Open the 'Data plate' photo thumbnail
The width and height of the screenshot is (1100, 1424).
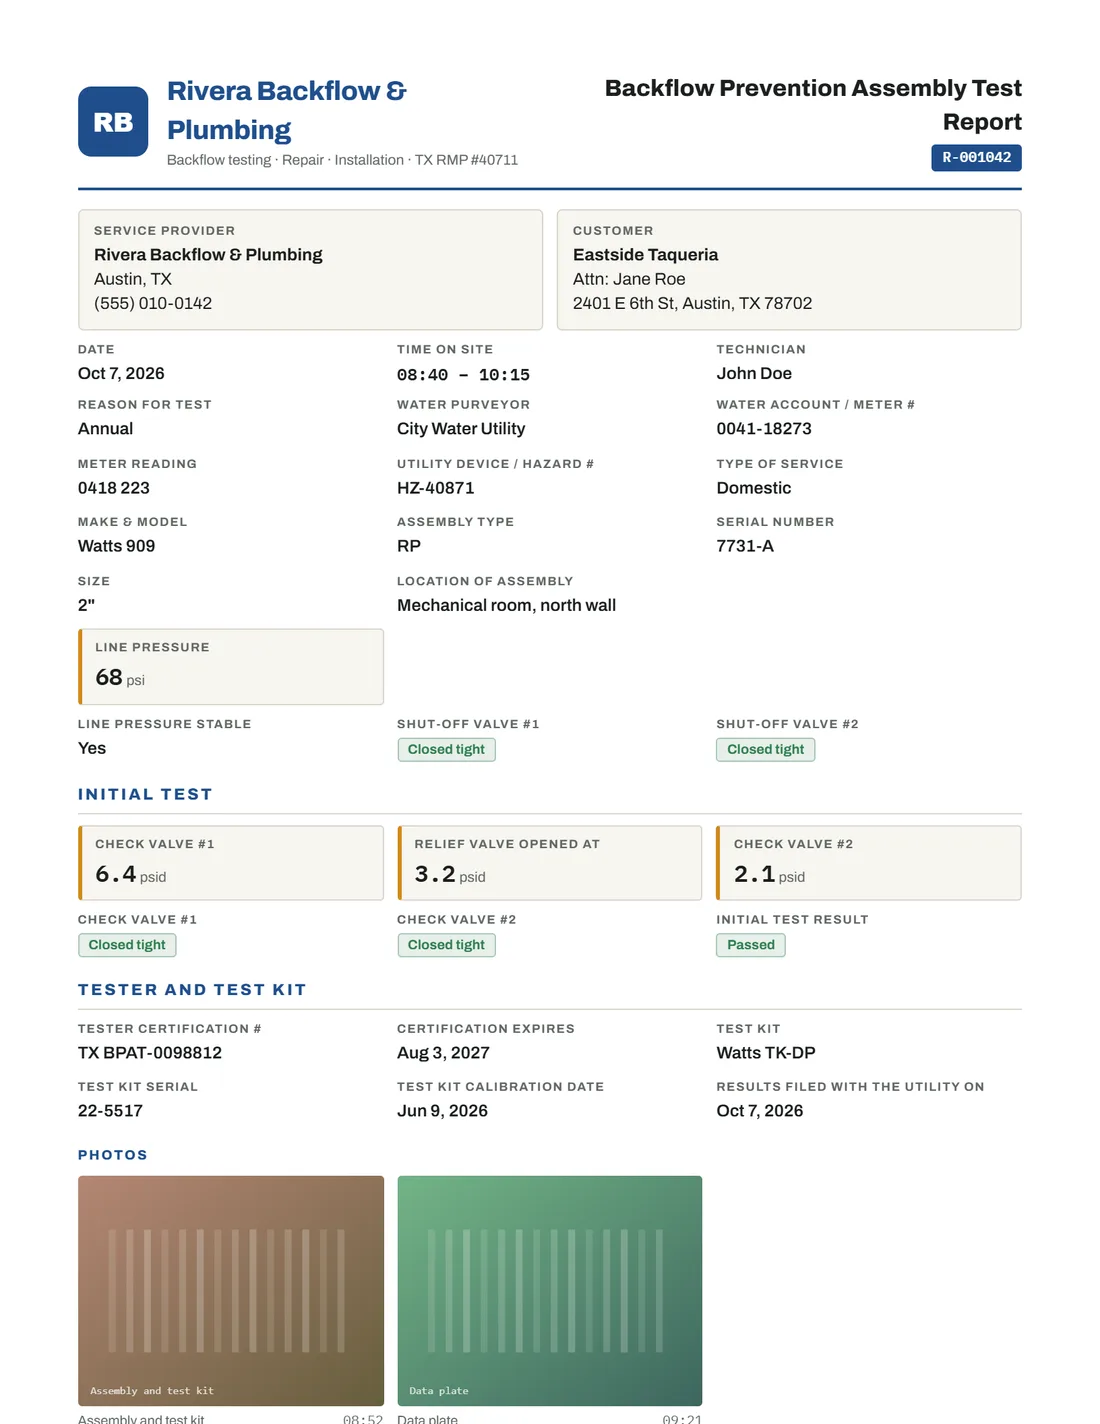pos(550,1291)
